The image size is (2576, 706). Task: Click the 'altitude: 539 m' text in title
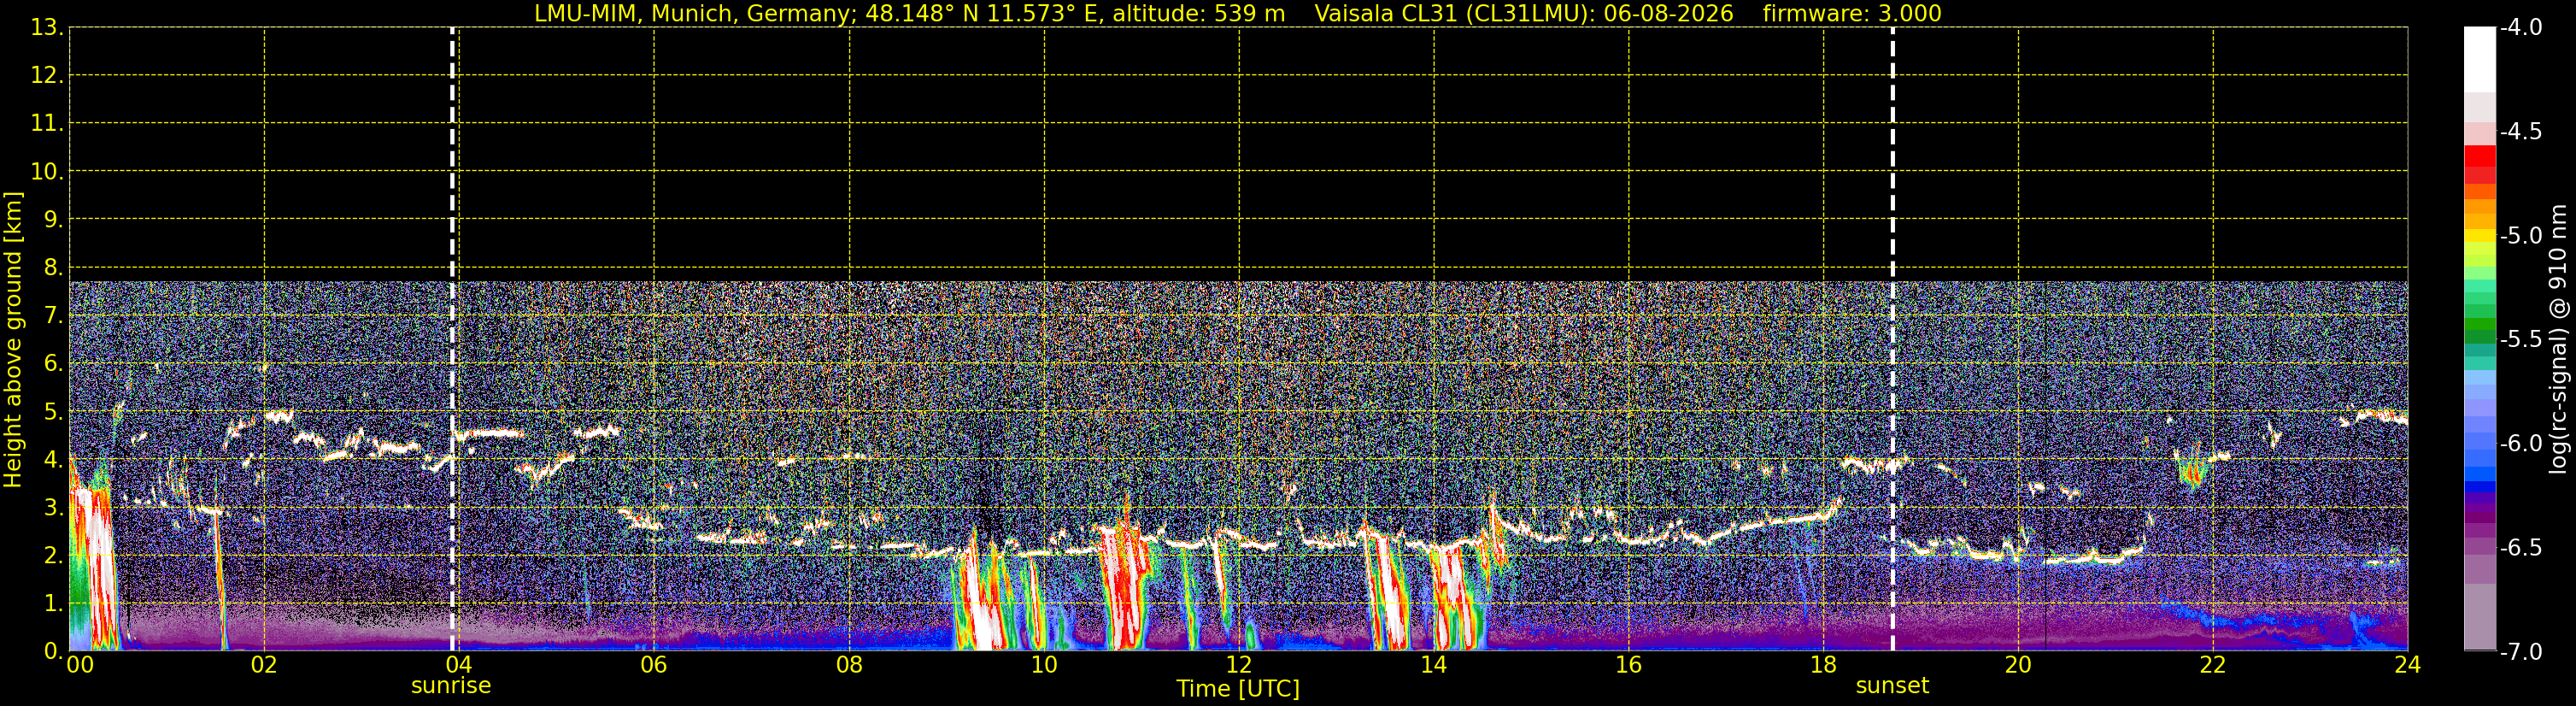(1199, 14)
